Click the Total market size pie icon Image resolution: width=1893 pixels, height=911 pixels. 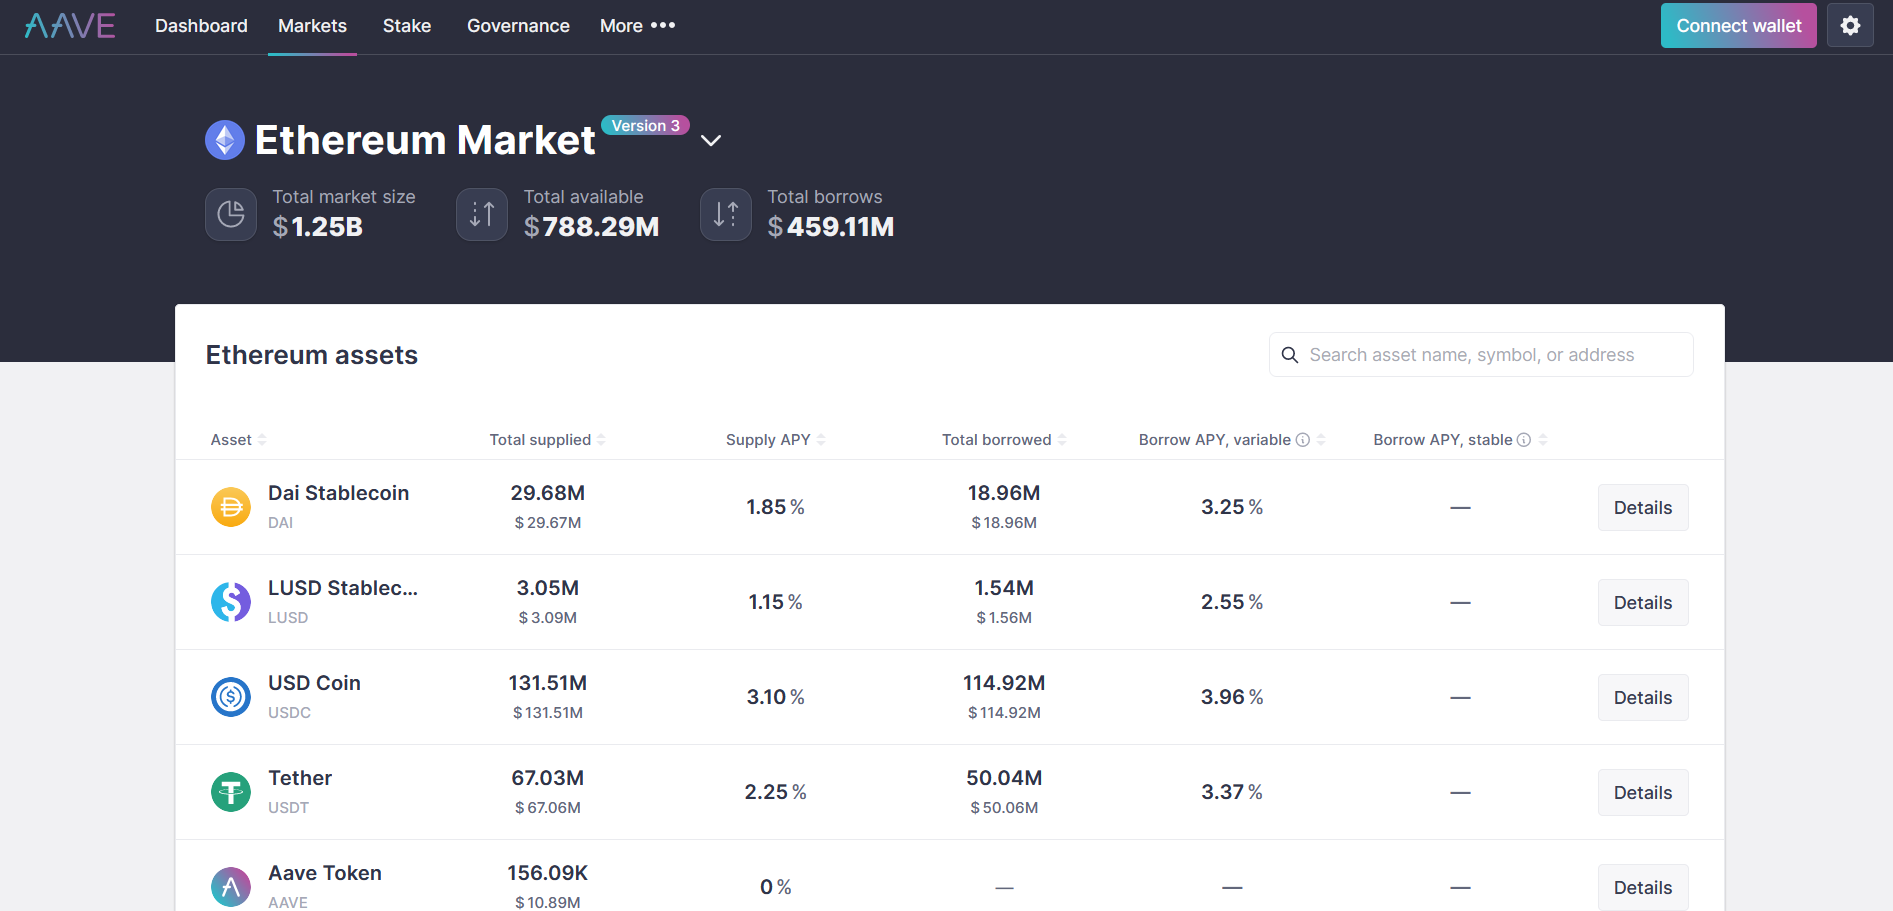231,214
